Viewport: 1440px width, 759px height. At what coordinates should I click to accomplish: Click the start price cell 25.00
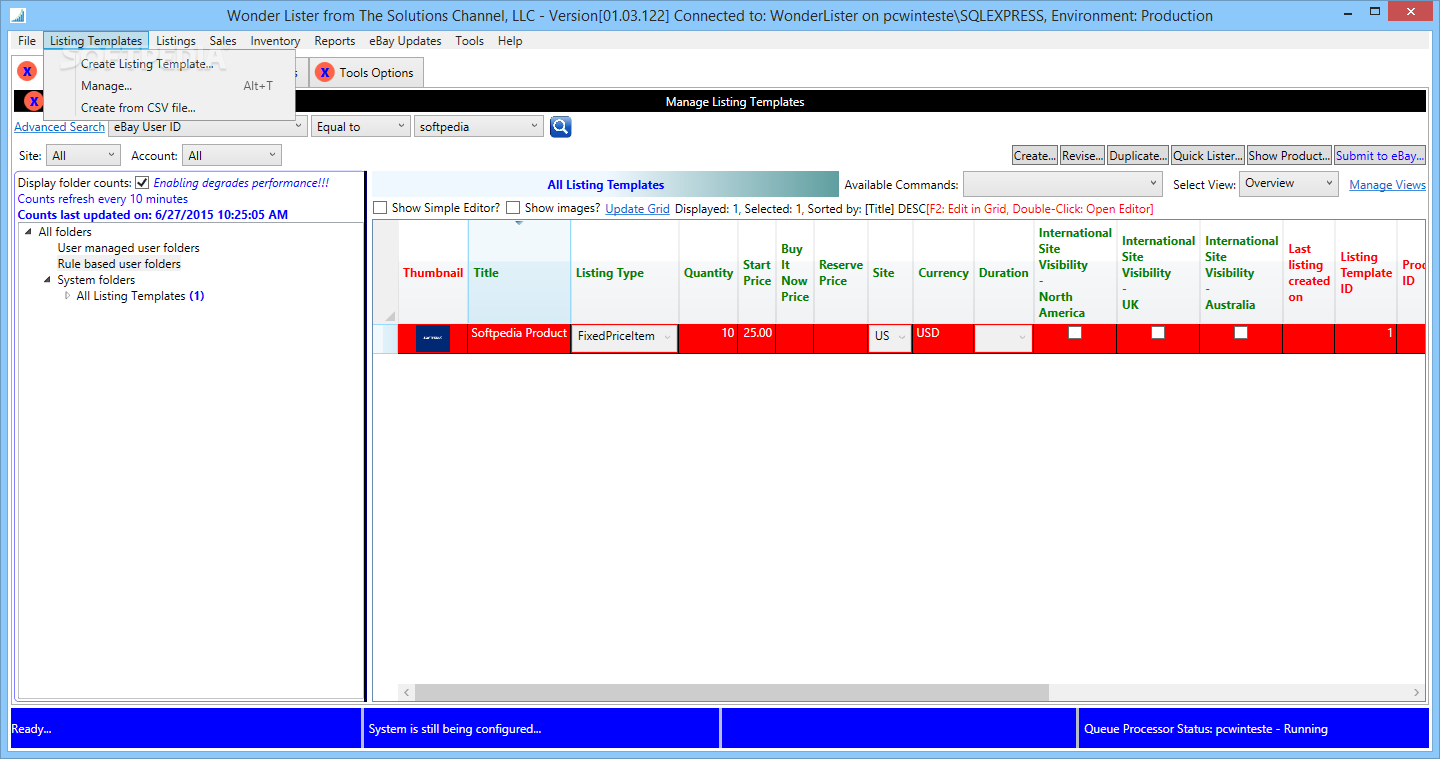point(757,338)
